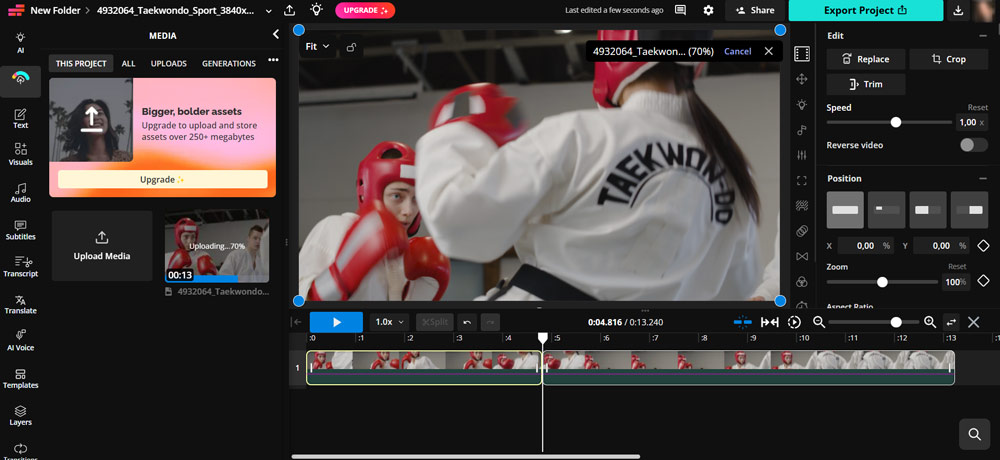Switch to the UPLOADS tab

169,63
